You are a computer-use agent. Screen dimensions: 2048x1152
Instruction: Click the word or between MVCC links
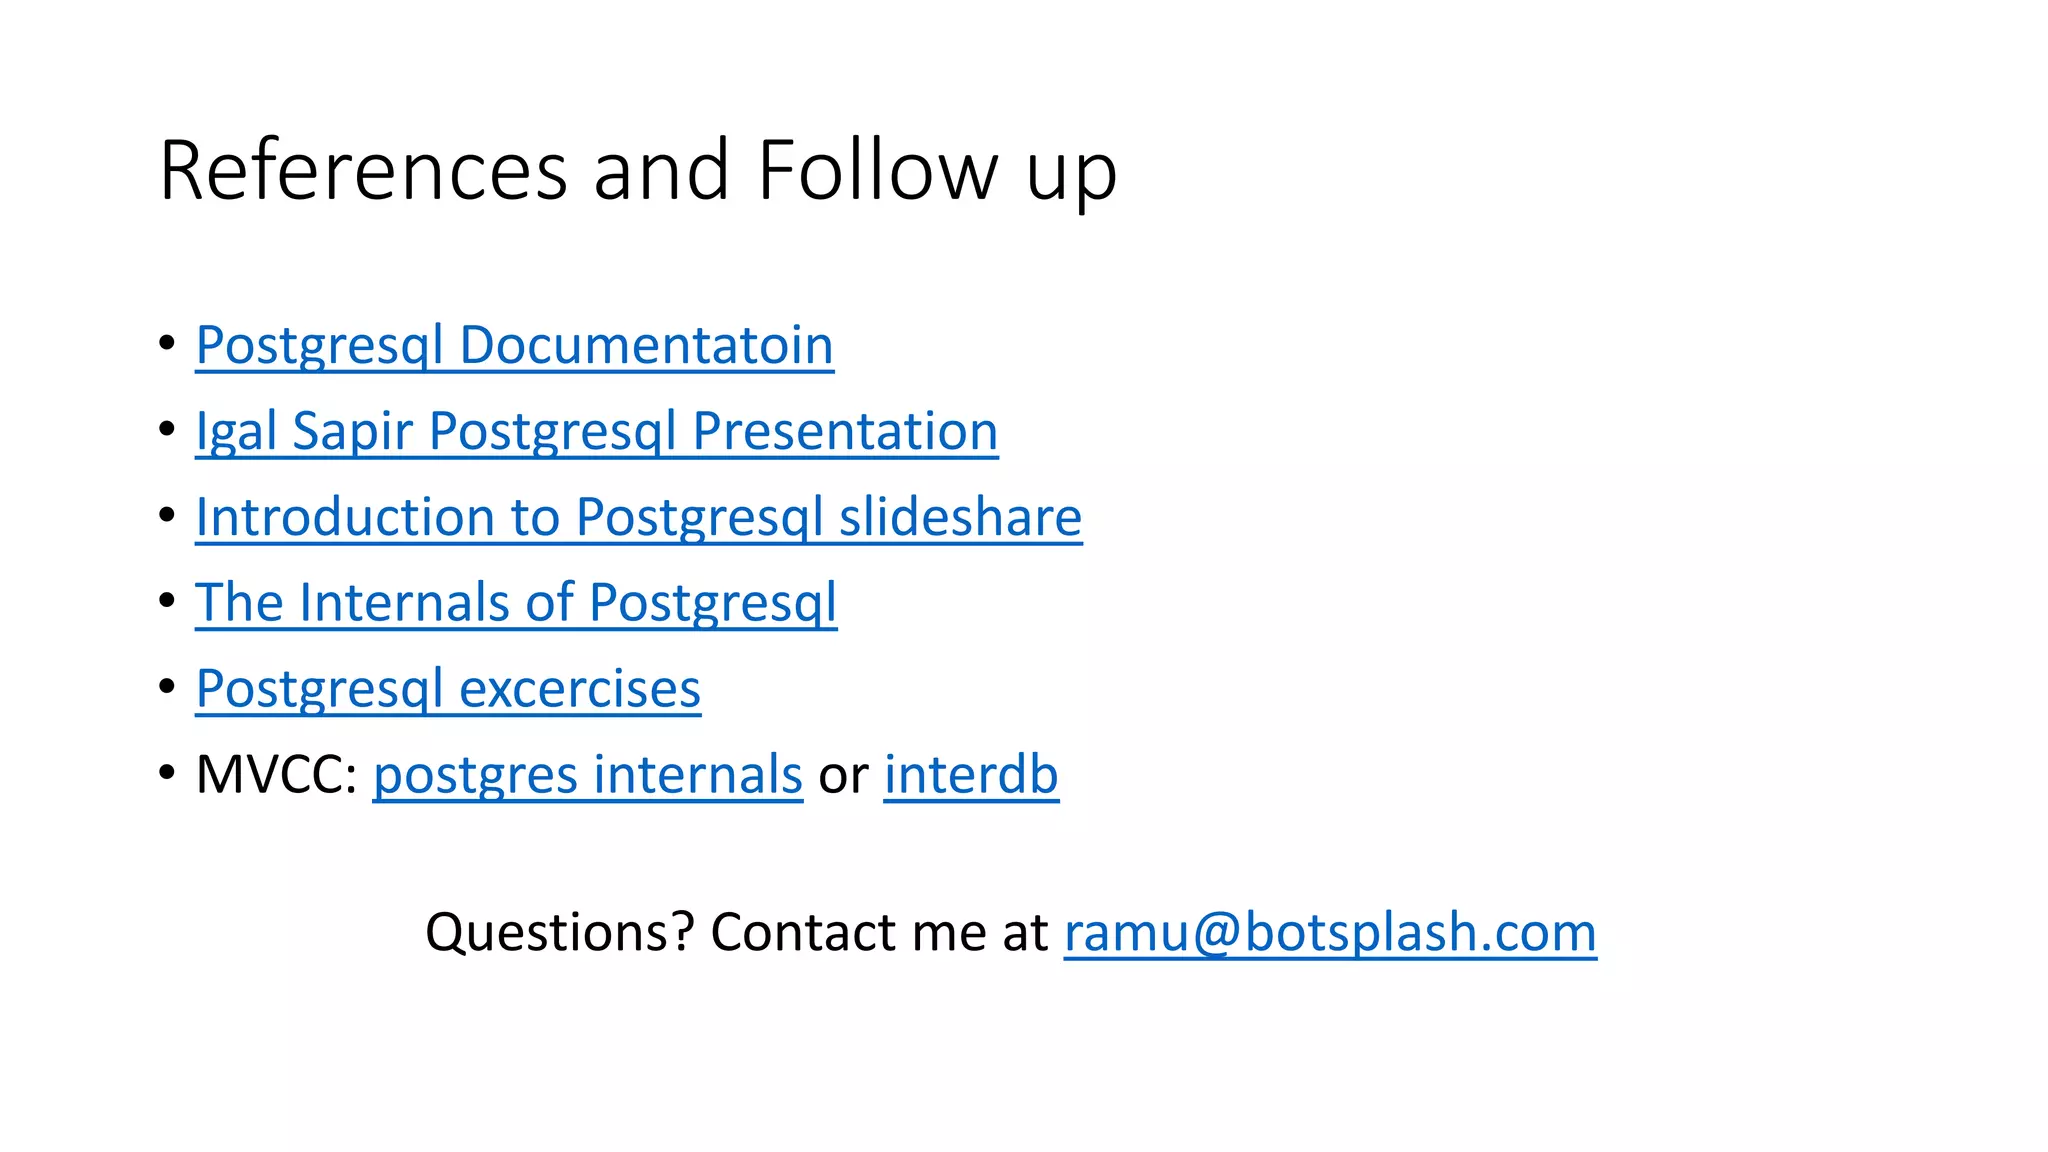(x=843, y=776)
